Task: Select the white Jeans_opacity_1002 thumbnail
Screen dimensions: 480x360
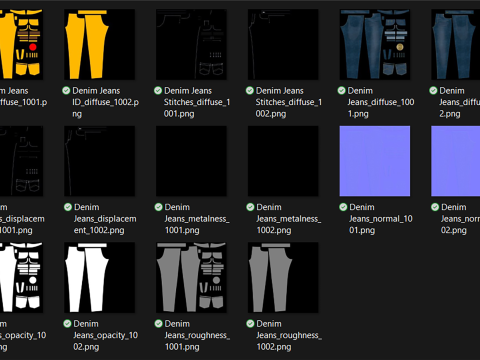Action: [x=100, y=277]
